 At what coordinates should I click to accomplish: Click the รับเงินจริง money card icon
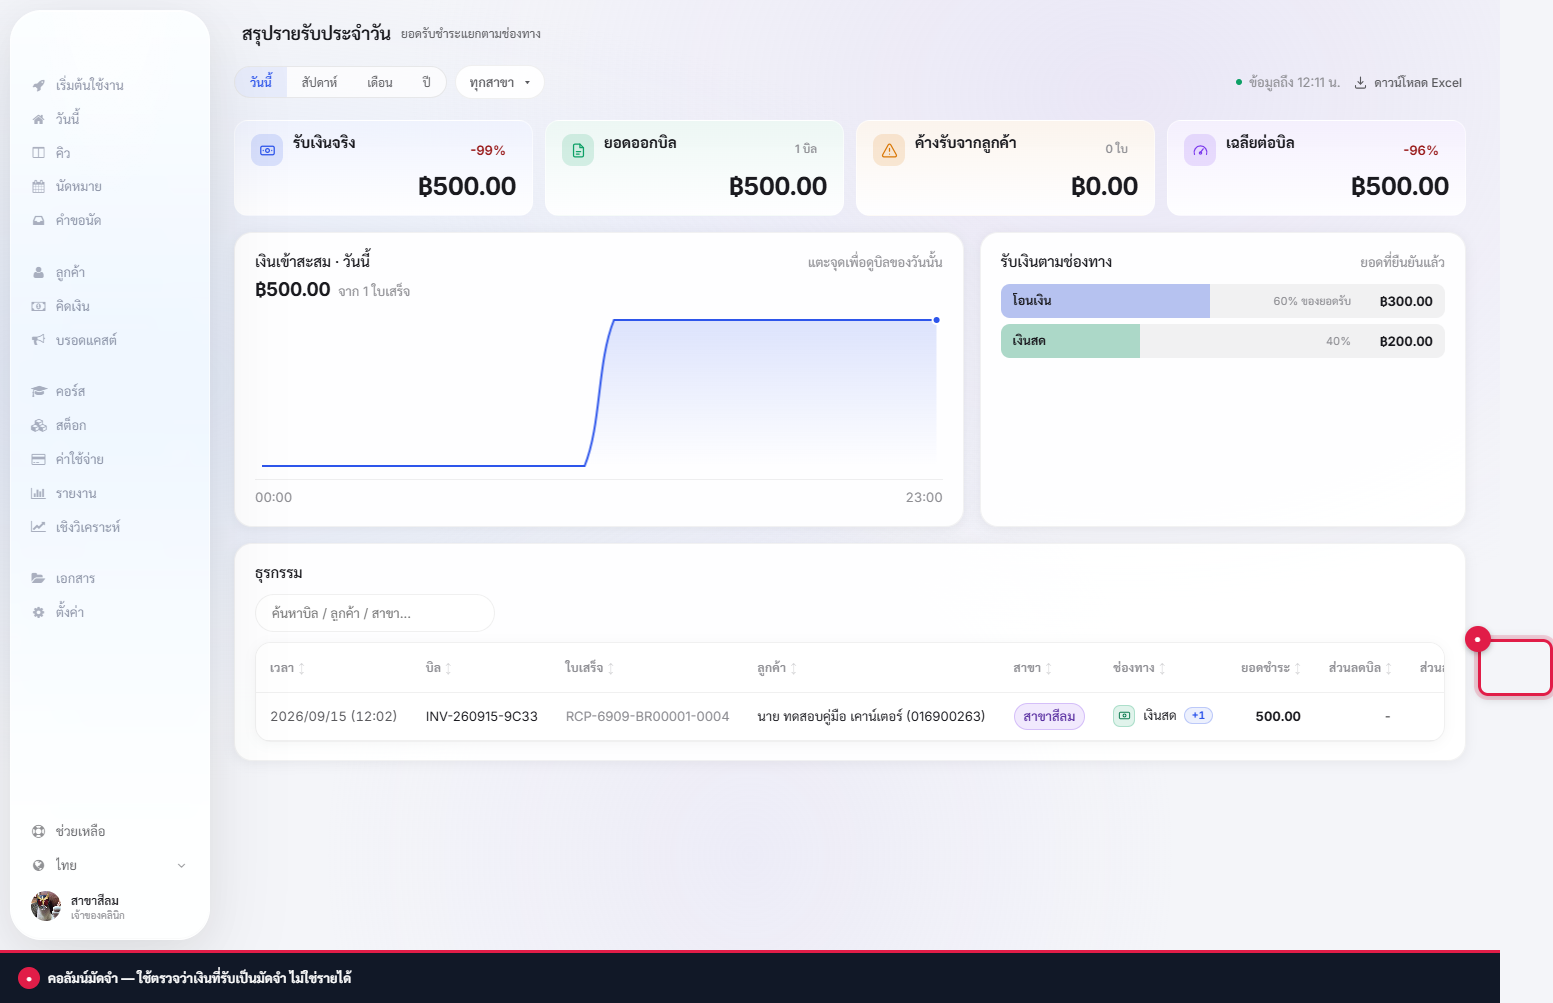(x=267, y=150)
